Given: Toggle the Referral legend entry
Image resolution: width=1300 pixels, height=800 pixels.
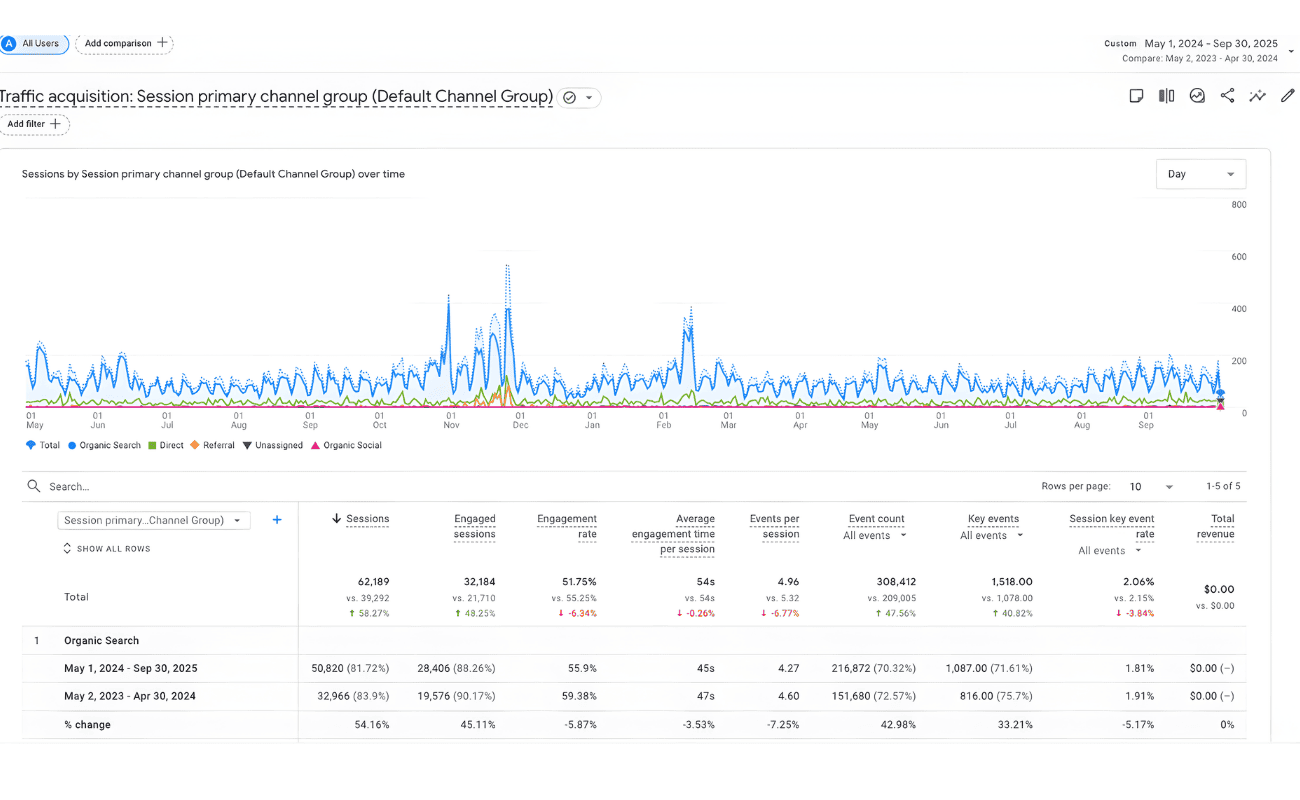Looking at the screenshot, I should 212,445.
